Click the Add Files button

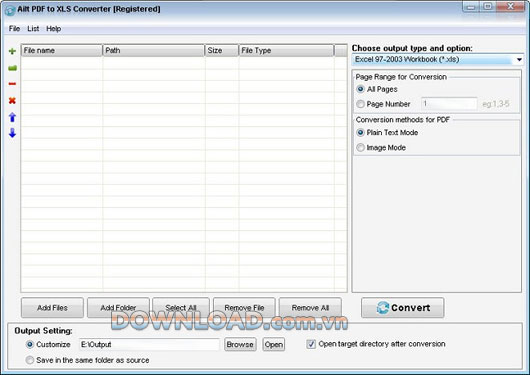tap(52, 308)
